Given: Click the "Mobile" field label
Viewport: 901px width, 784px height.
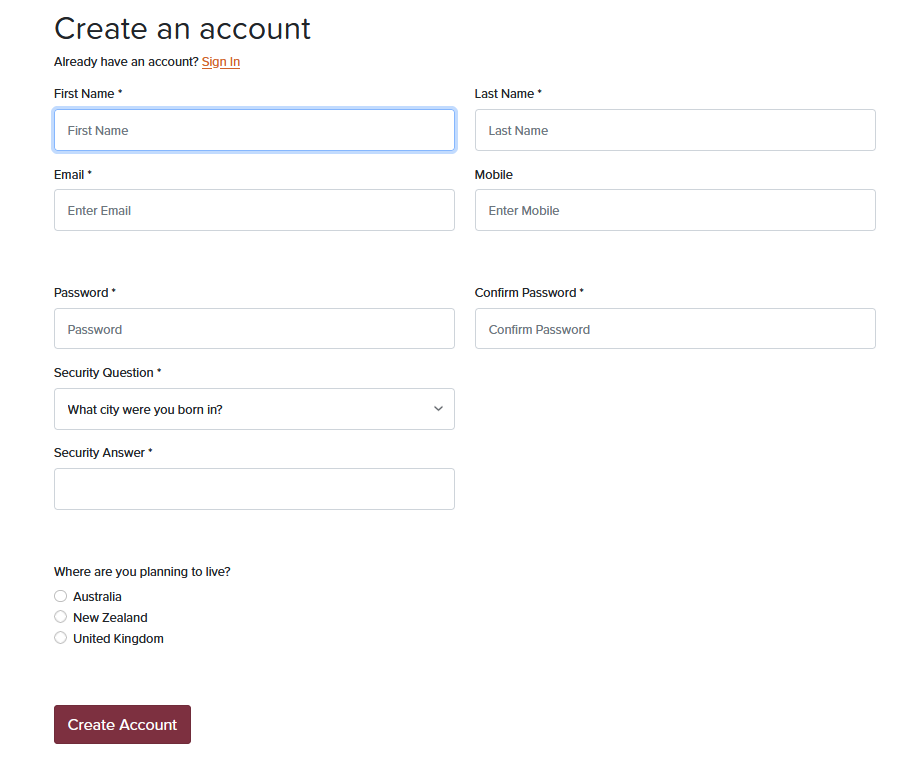Looking at the screenshot, I should [x=493, y=175].
